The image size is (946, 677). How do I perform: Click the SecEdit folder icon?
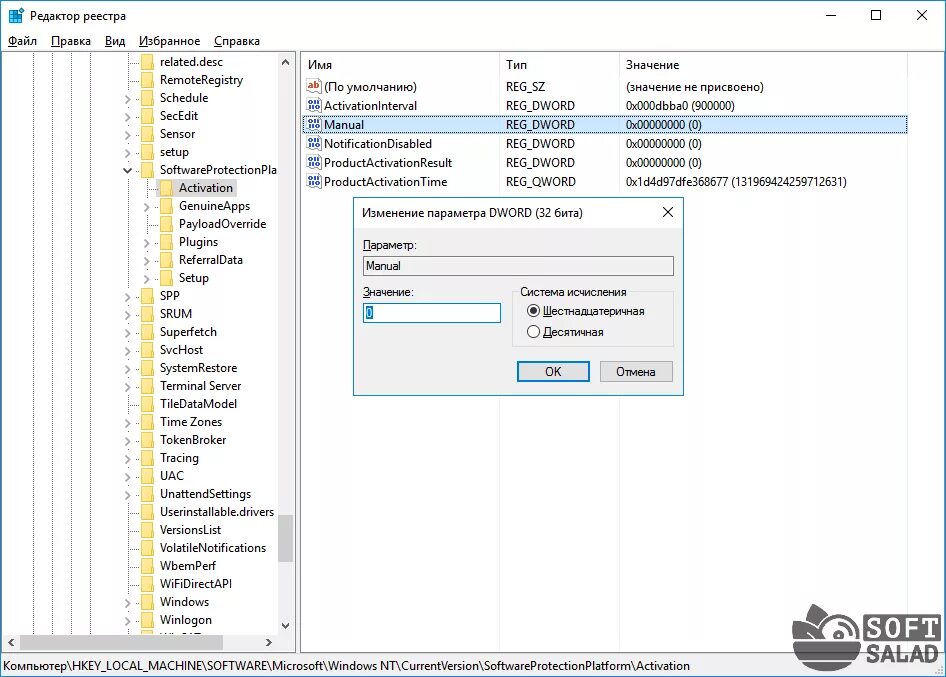point(147,116)
